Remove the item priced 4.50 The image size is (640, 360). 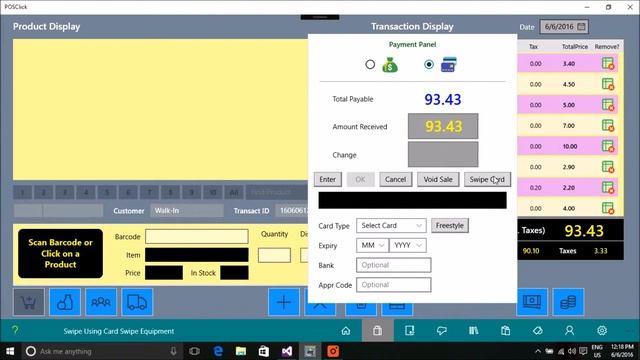tap(608, 84)
